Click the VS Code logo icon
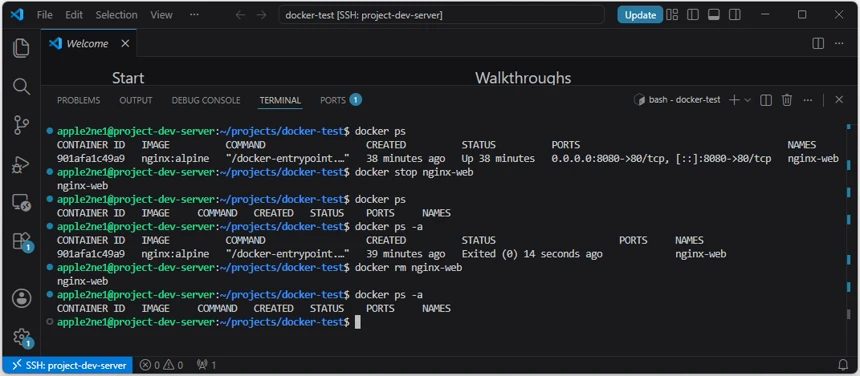This screenshot has height=376, width=860. coord(16,15)
